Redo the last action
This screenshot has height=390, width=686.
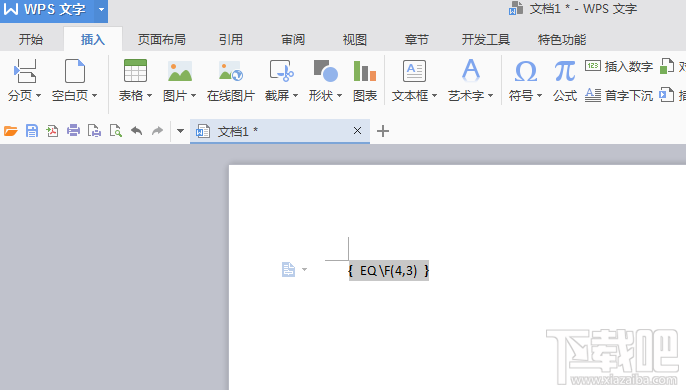[157, 130]
